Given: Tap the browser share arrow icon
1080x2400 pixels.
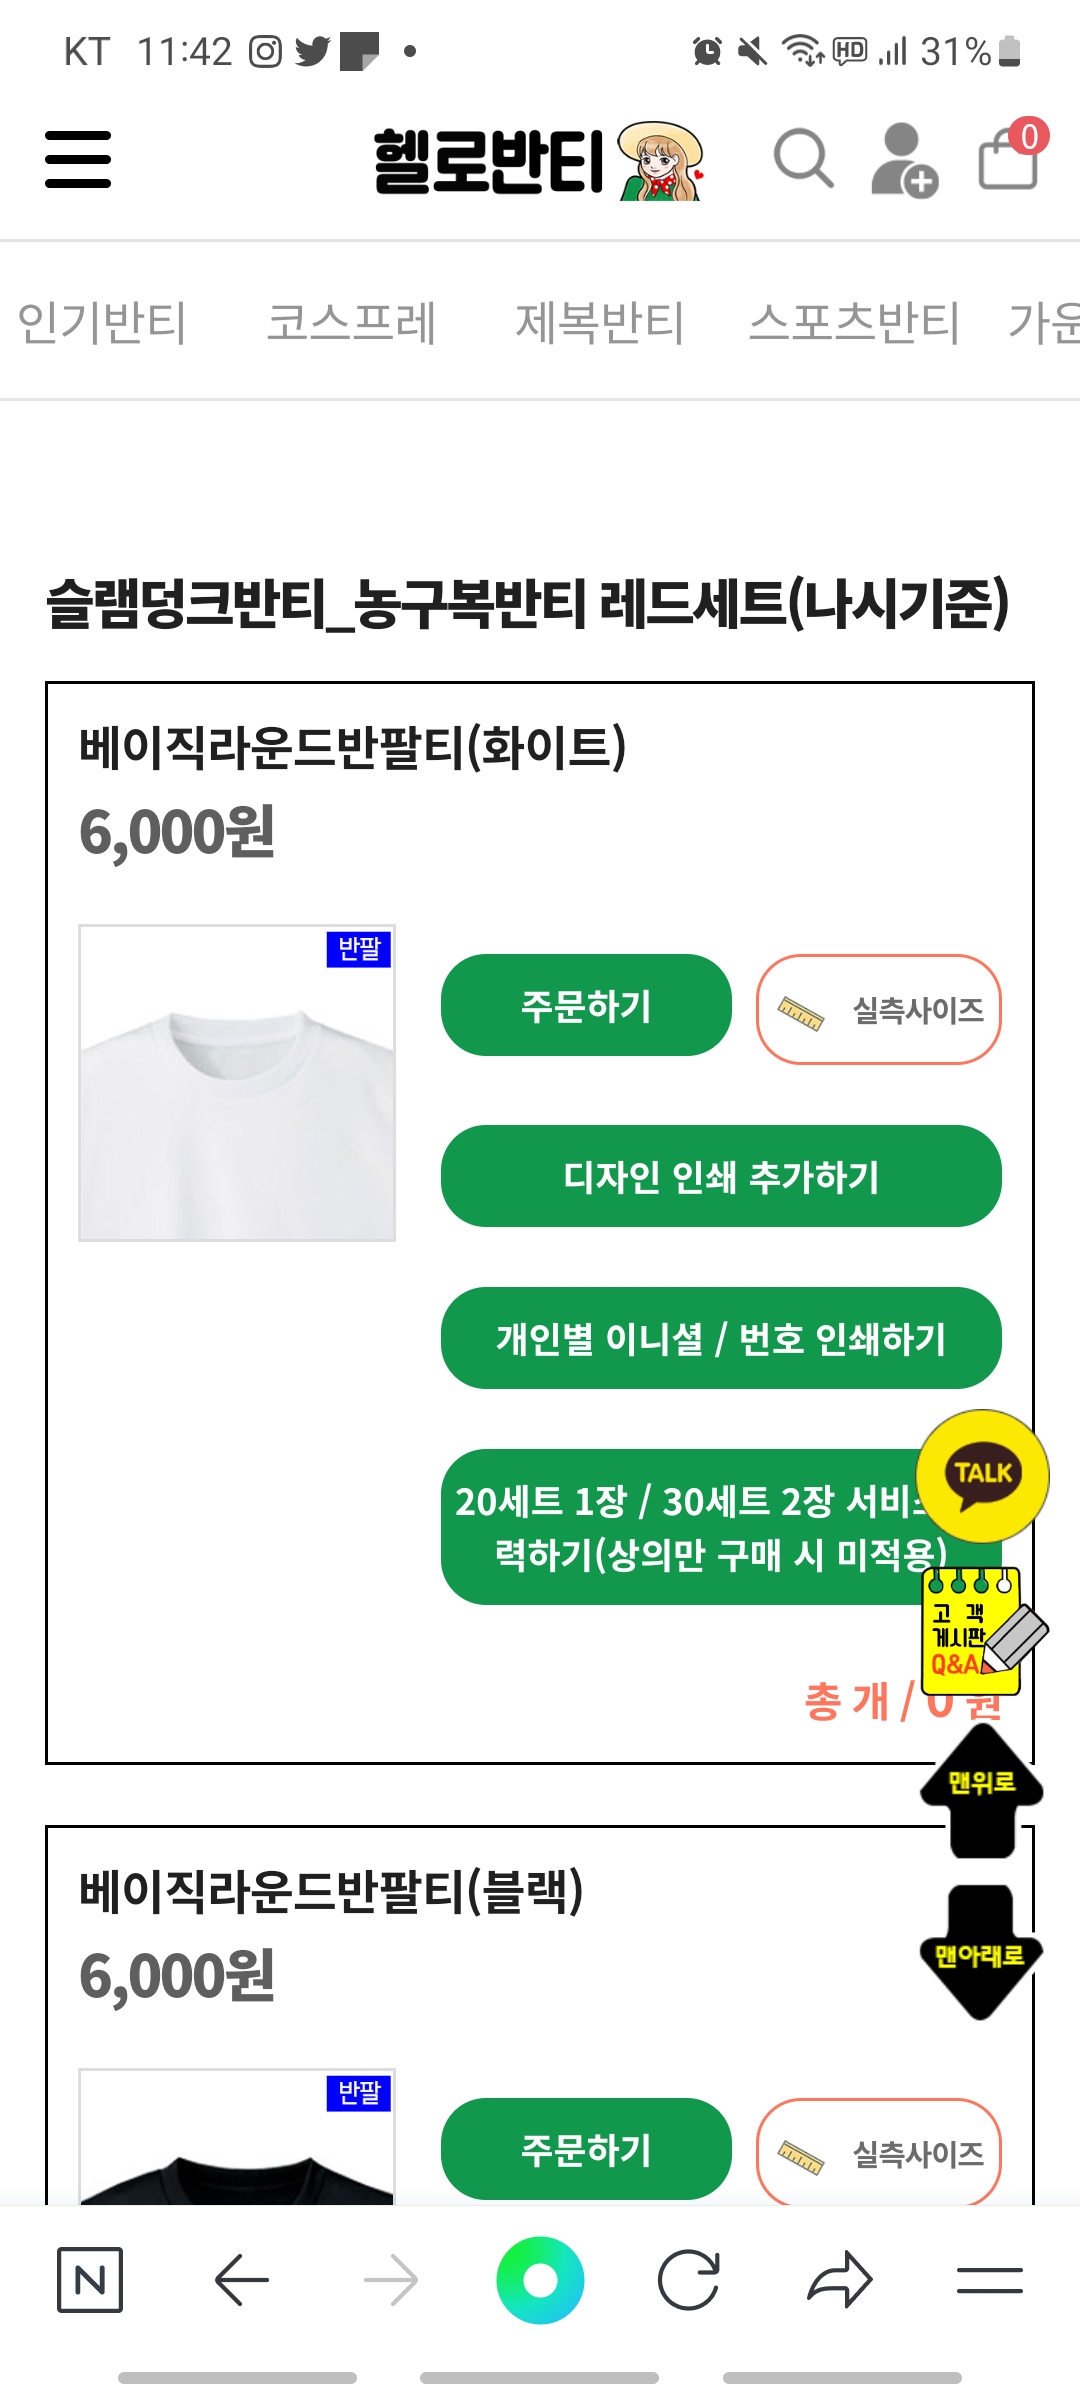Looking at the screenshot, I should (x=840, y=2280).
